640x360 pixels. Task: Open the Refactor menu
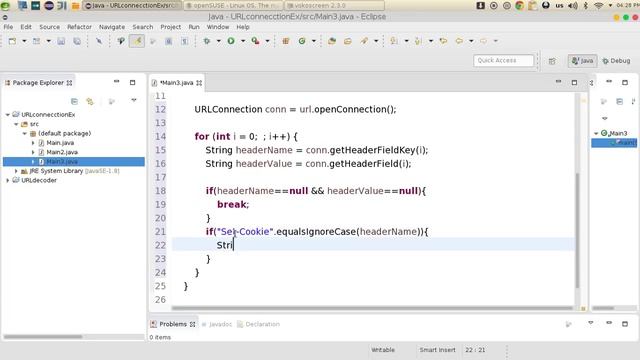click(79, 27)
